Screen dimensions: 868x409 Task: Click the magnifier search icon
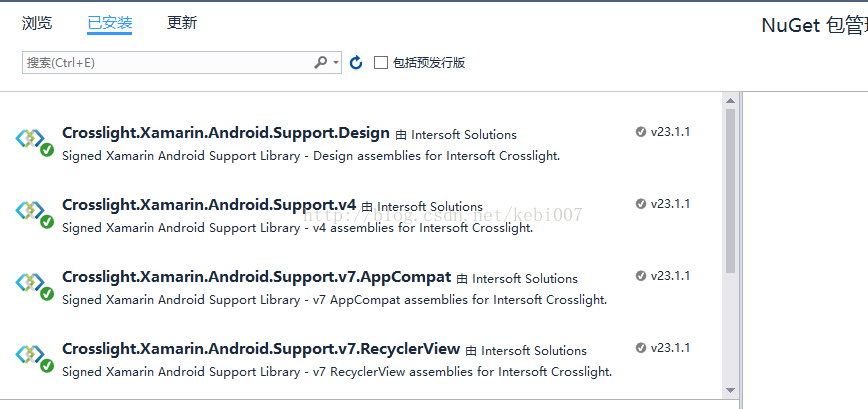pos(320,63)
